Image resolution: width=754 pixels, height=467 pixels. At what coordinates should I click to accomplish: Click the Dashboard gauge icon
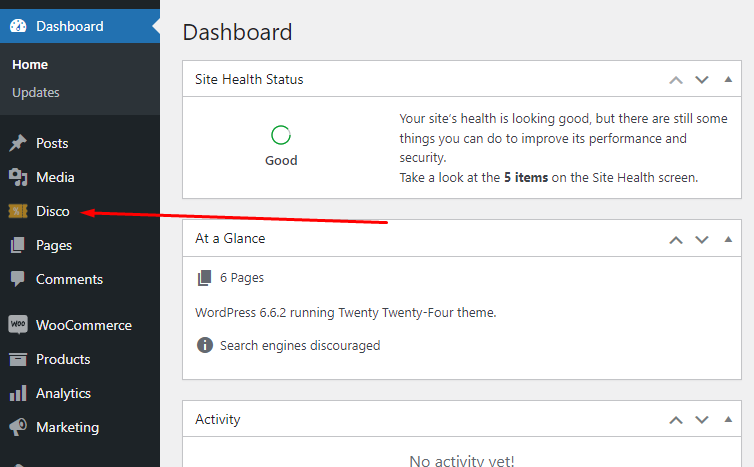18,26
